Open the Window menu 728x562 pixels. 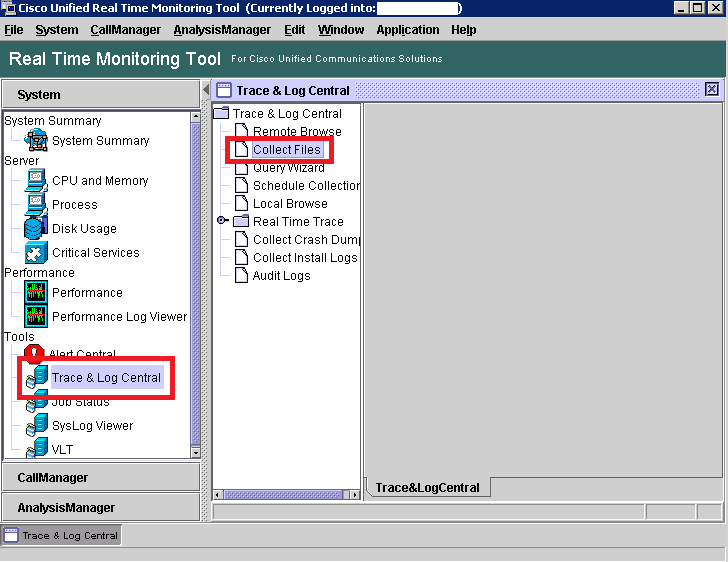(341, 30)
